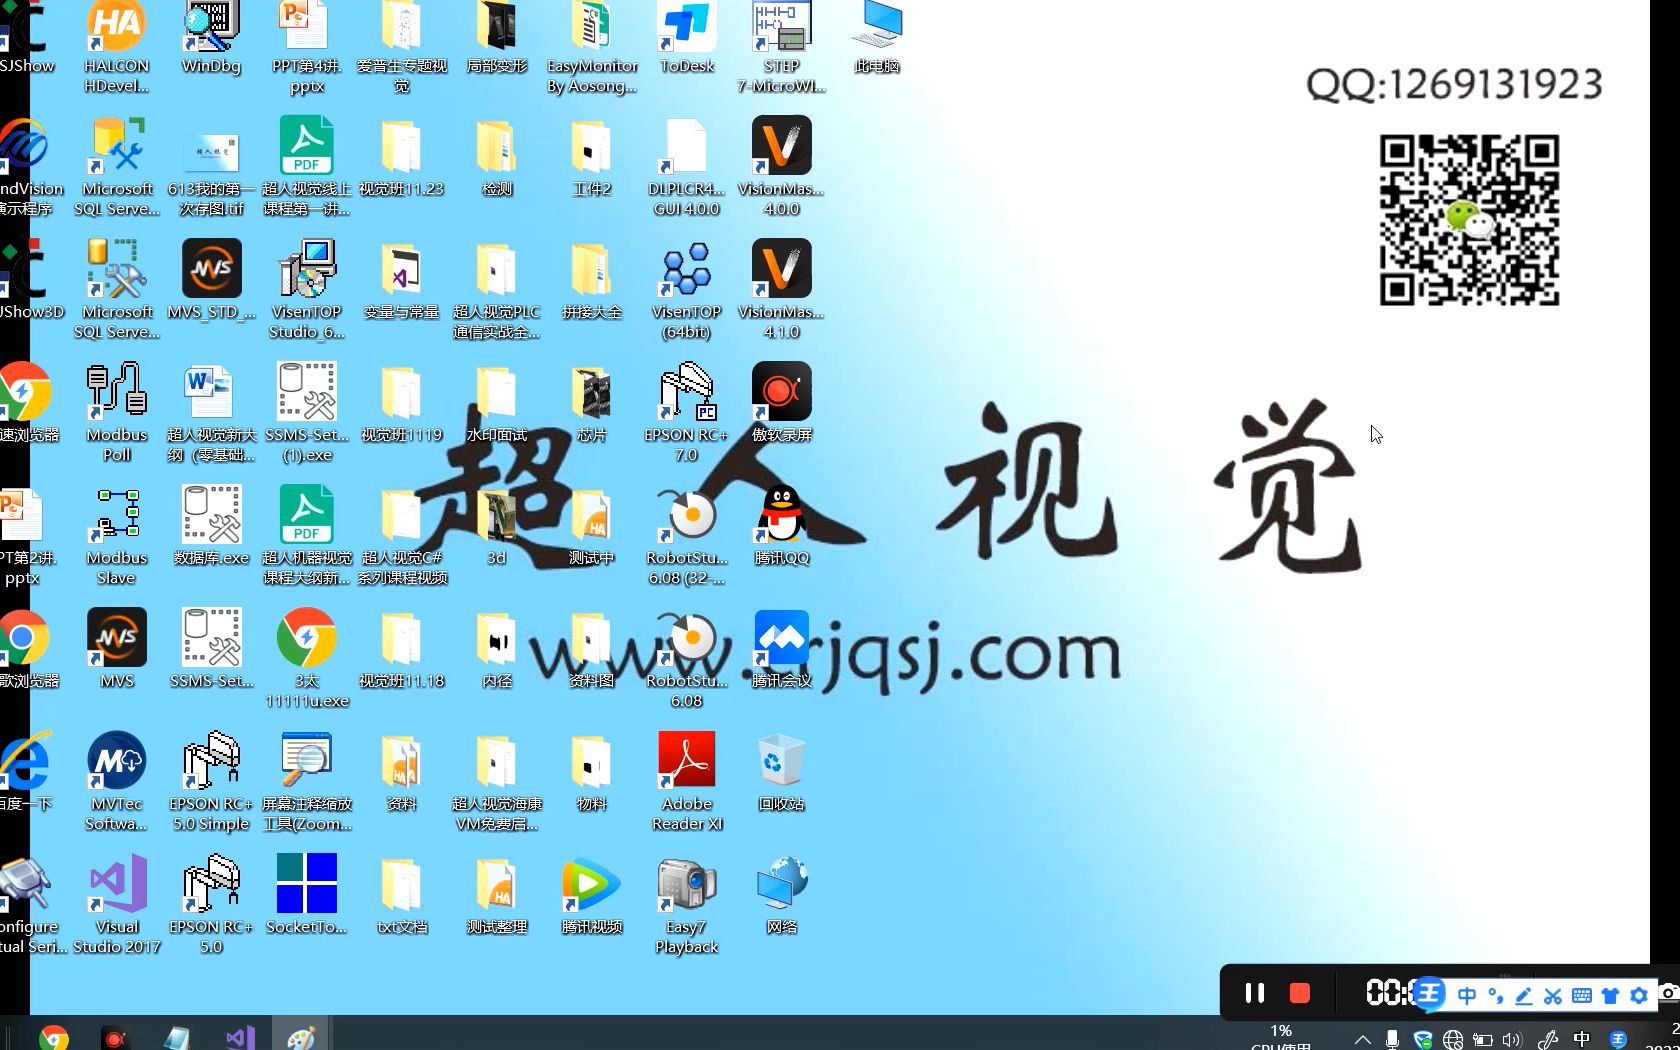Open volume control in system tray
The height and width of the screenshot is (1050, 1680).
click(1512, 1040)
